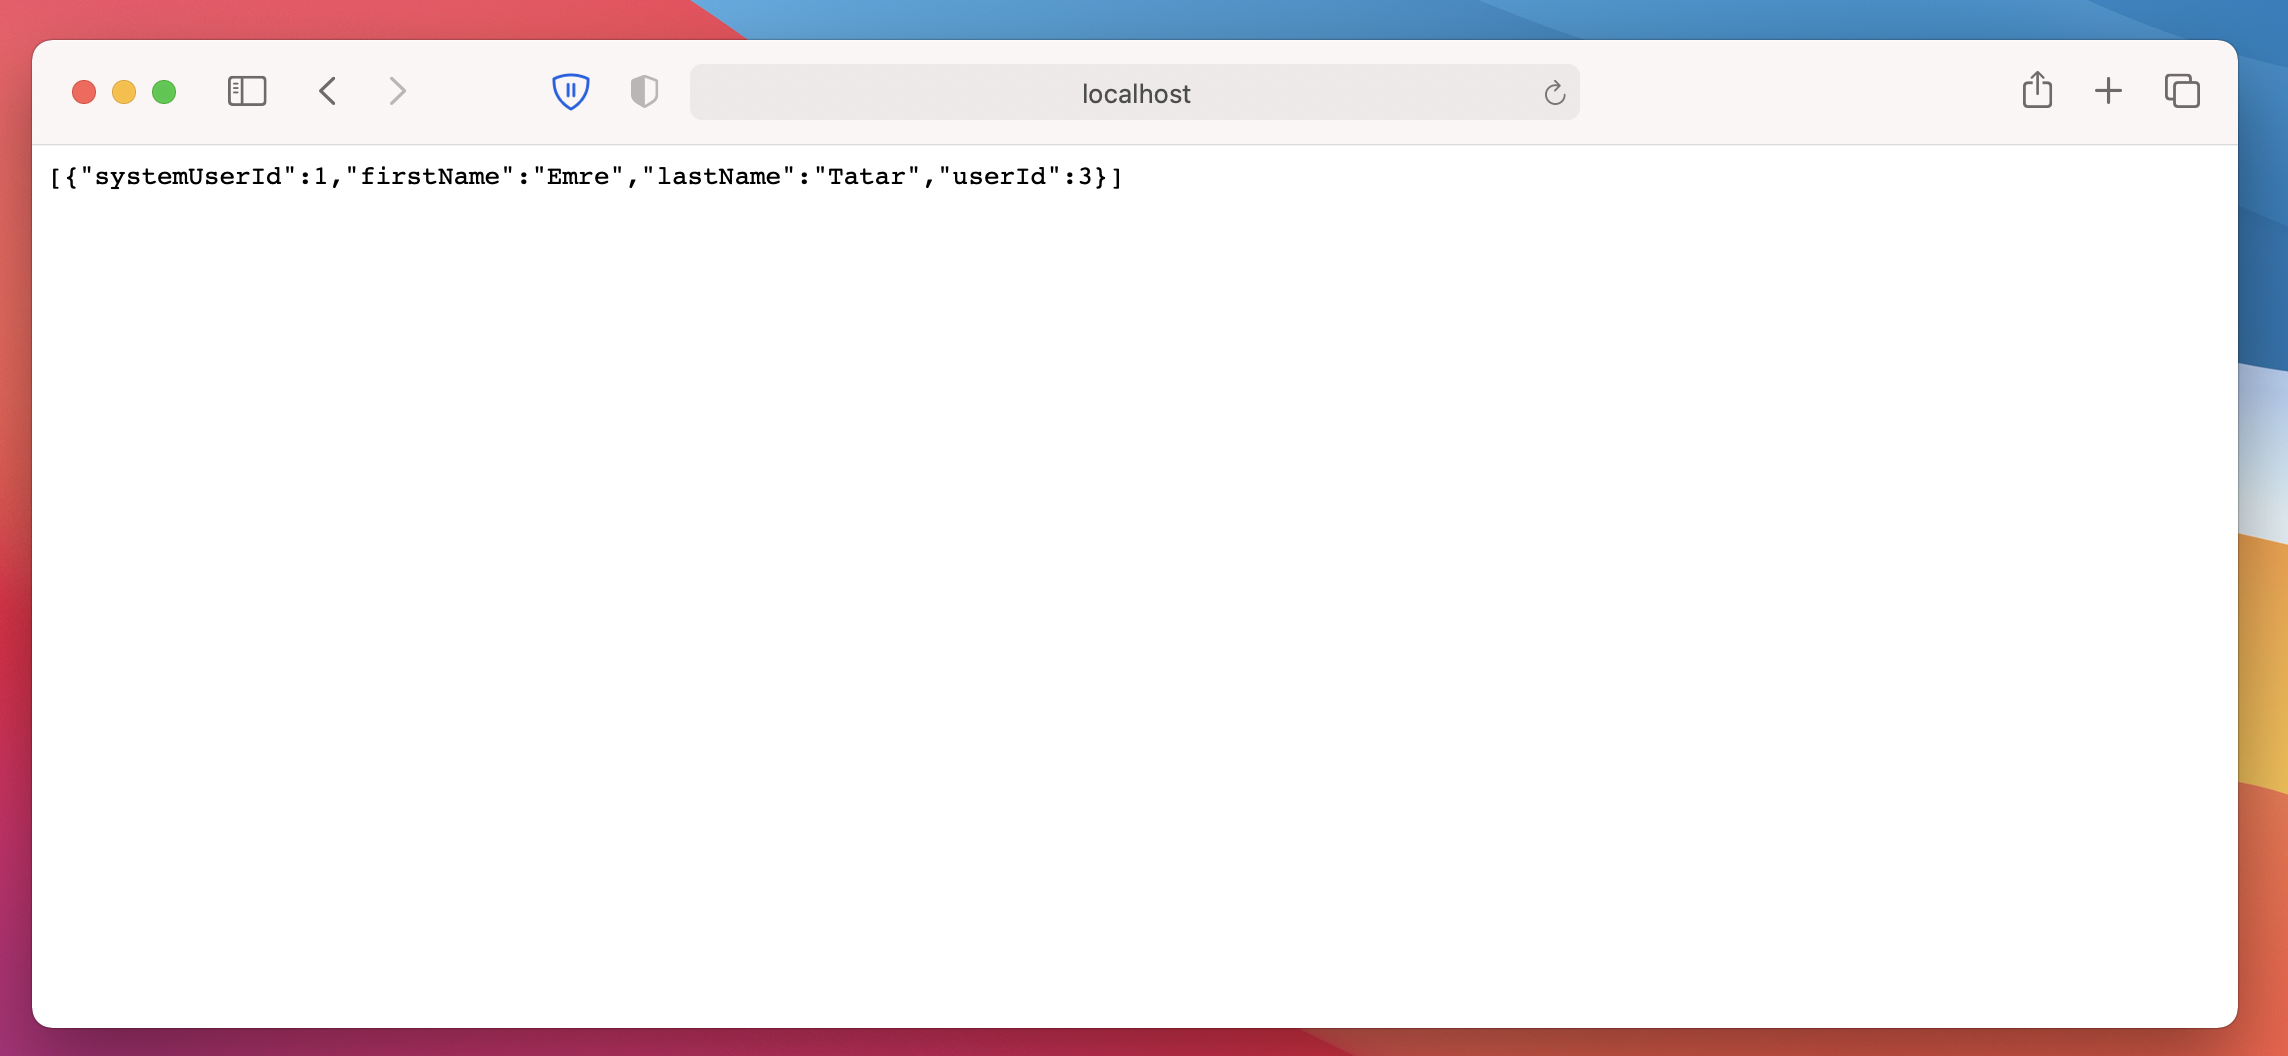Screen dimensions: 2288x1056
Task: Reload the localhost page
Action: [x=1553, y=93]
